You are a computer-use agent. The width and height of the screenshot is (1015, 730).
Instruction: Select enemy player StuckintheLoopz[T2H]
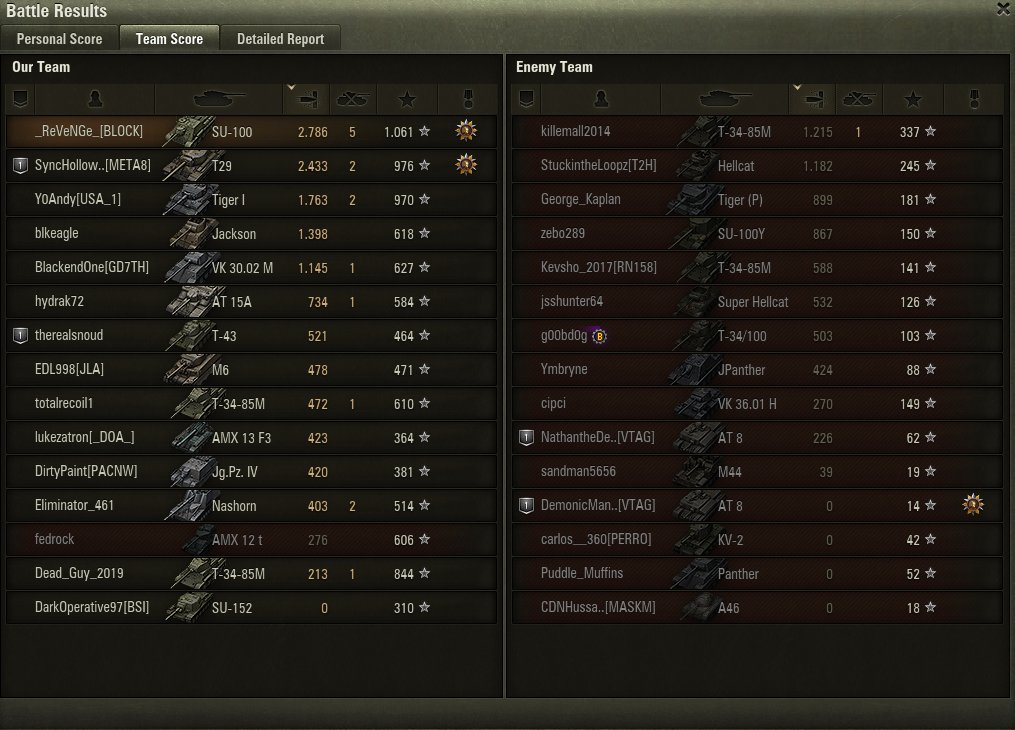pyautogui.click(x=599, y=165)
